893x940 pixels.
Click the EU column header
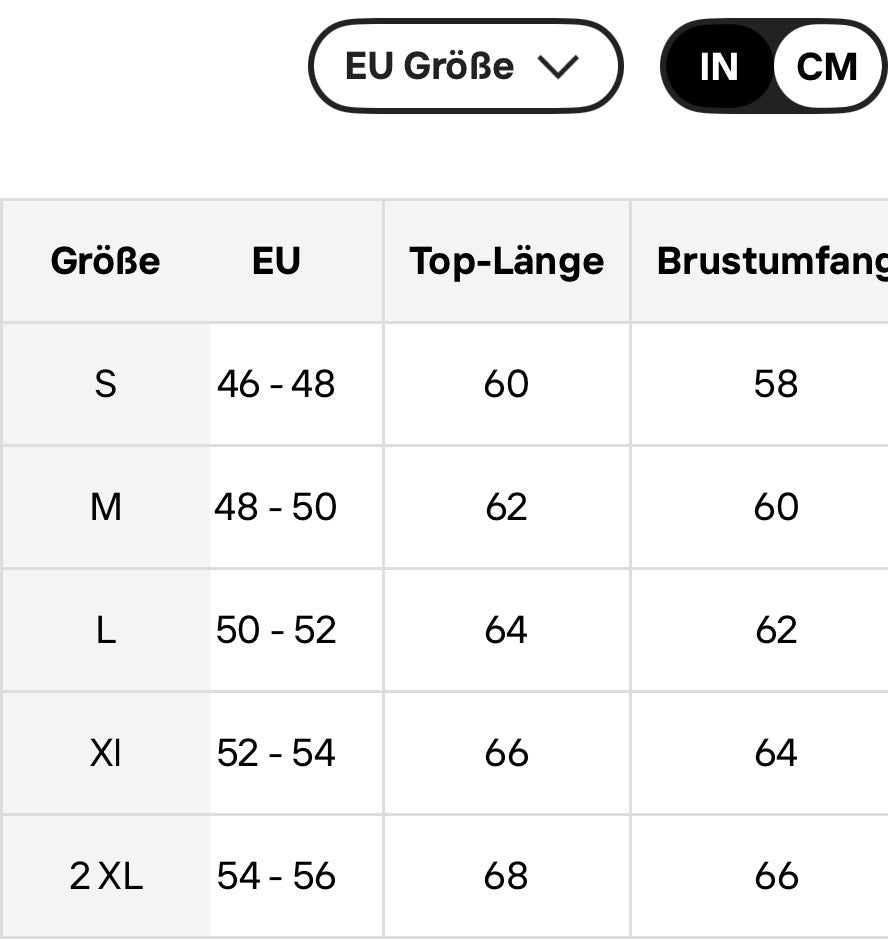tap(276, 261)
